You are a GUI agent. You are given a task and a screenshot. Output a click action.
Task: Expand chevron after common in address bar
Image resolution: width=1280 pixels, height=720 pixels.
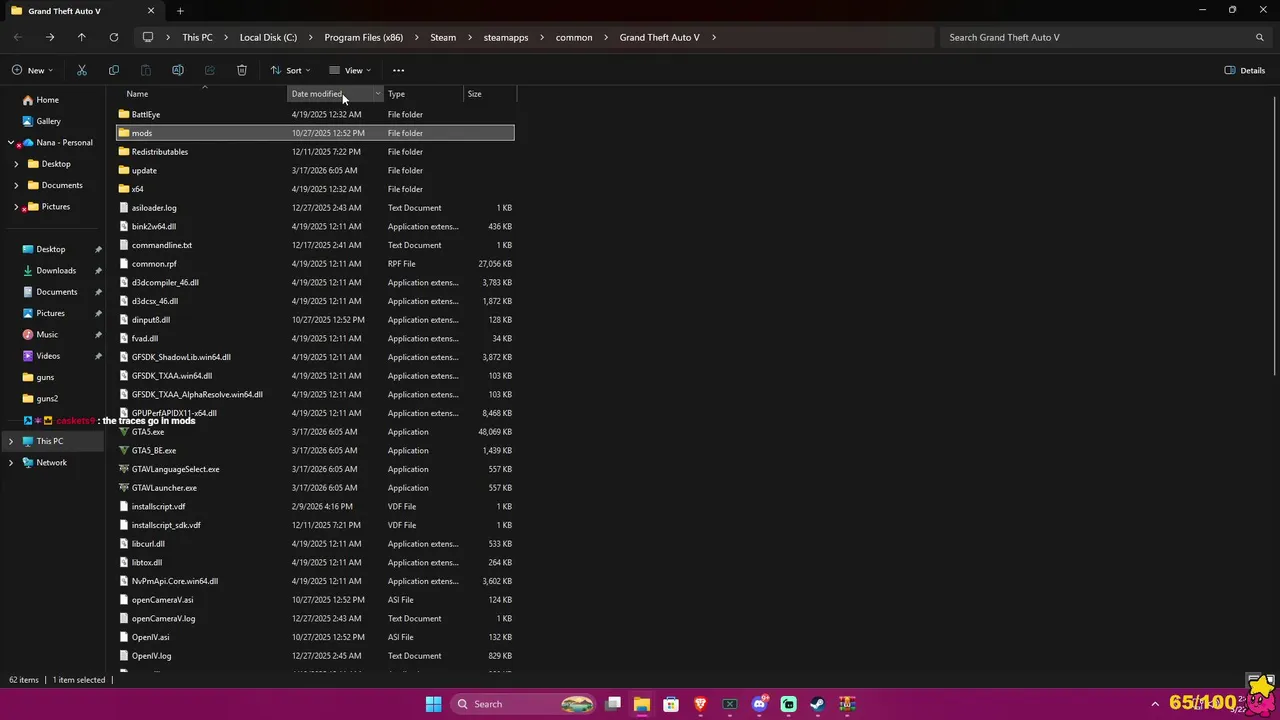pos(606,37)
